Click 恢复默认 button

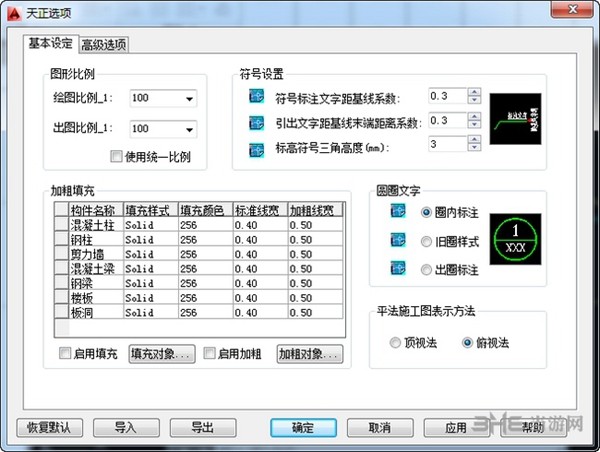pos(49,428)
